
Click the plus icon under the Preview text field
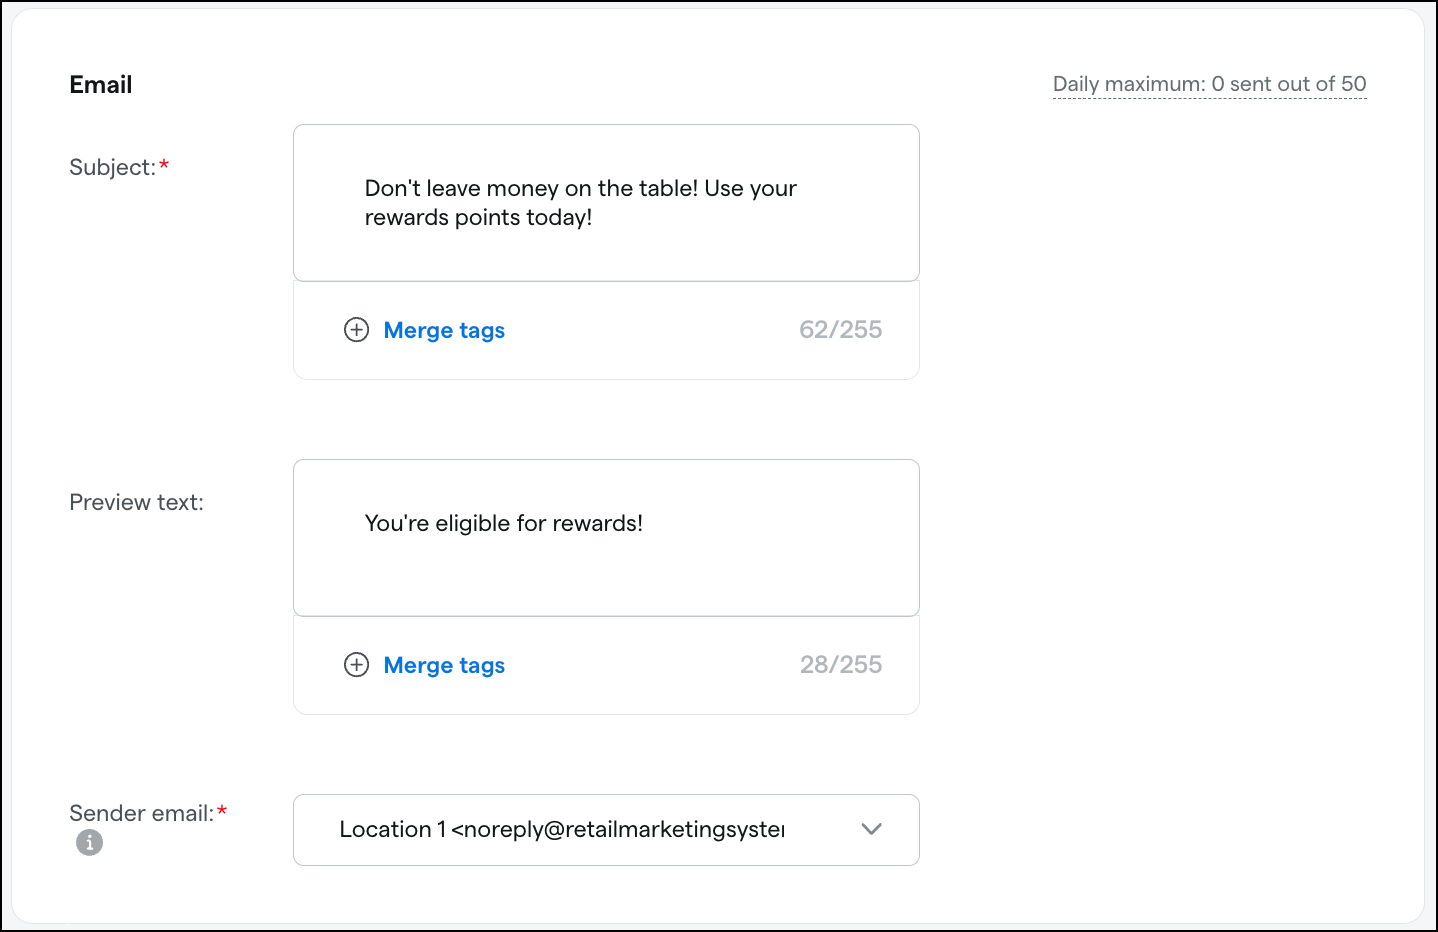tap(356, 665)
